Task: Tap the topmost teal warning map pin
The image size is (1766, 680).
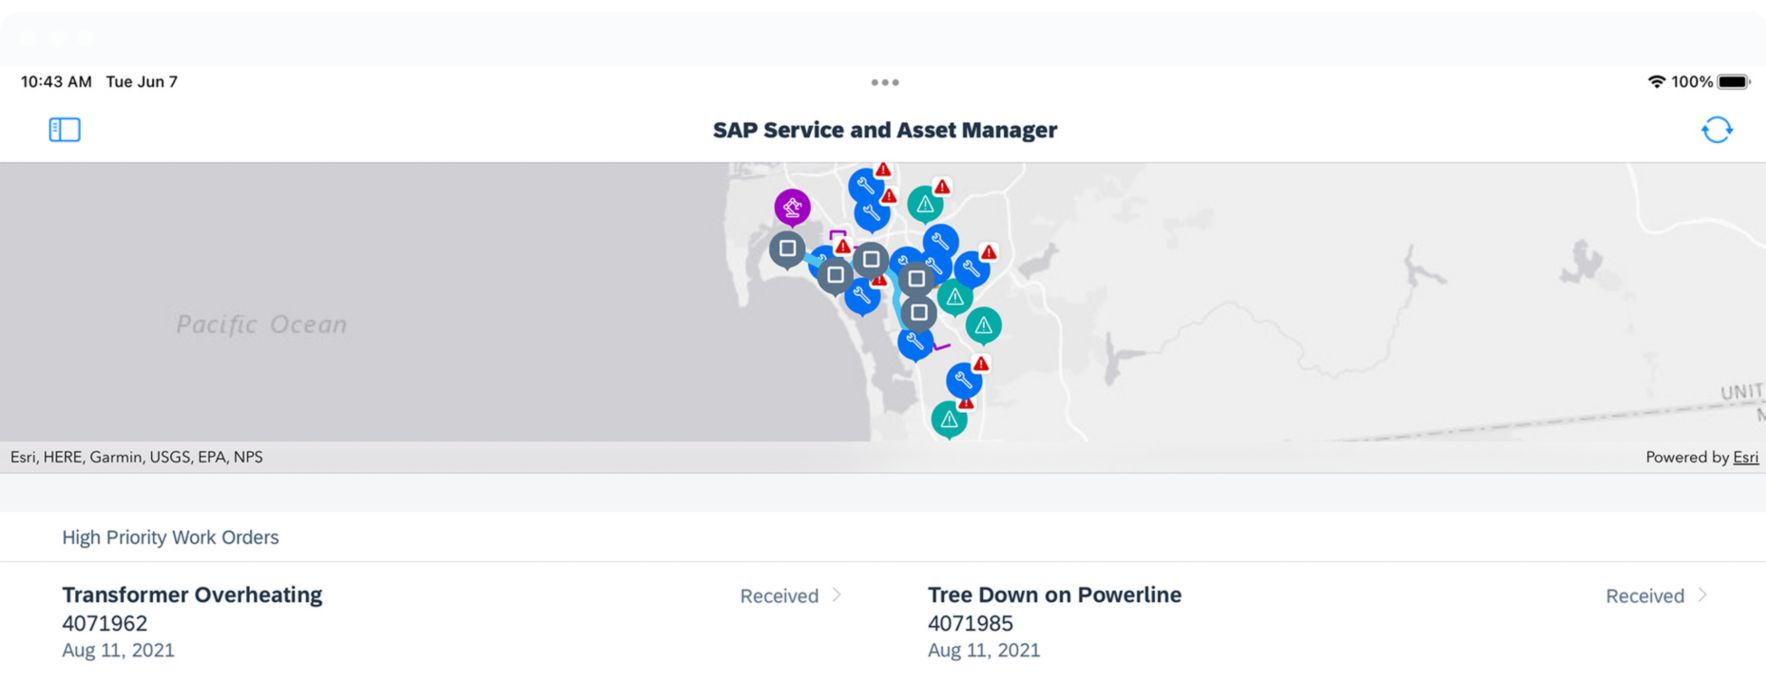Action: (x=925, y=205)
